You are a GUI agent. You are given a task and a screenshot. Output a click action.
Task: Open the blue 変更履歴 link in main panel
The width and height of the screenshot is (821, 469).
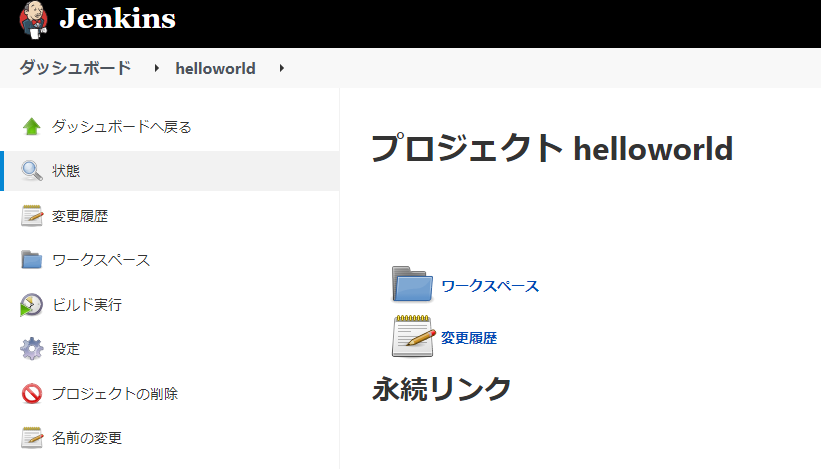(x=469, y=338)
